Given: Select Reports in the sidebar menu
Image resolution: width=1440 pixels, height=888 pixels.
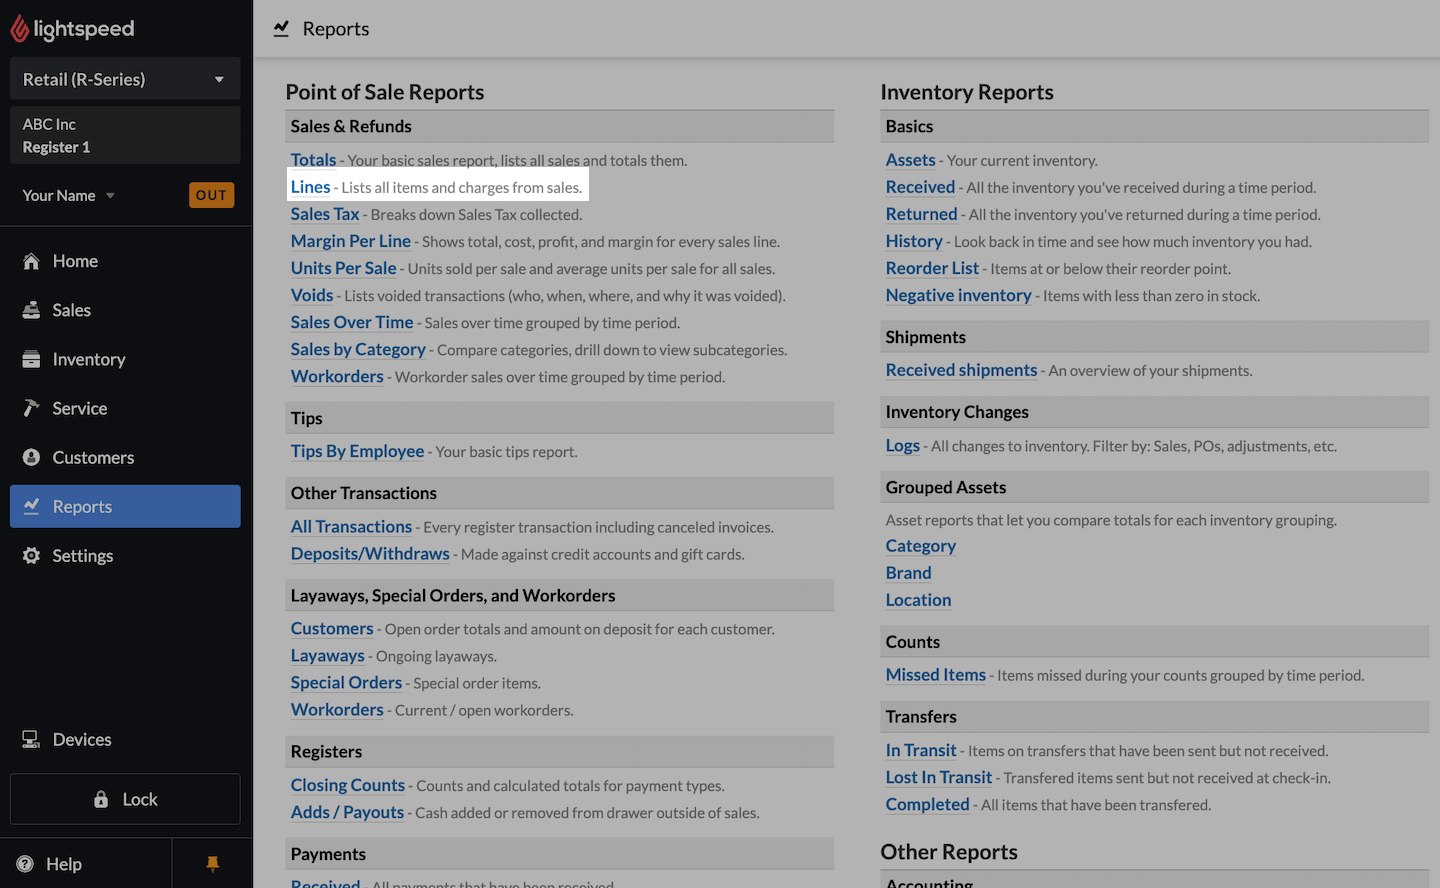Looking at the screenshot, I should point(124,507).
